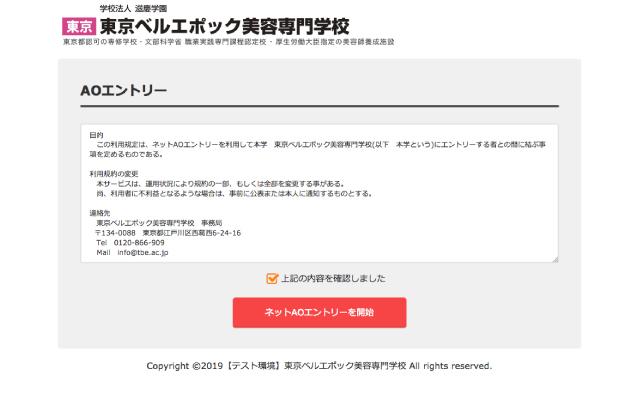Click the 上記の内容を確認しました label text
The height and width of the screenshot is (420, 640).
tap(333, 278)
